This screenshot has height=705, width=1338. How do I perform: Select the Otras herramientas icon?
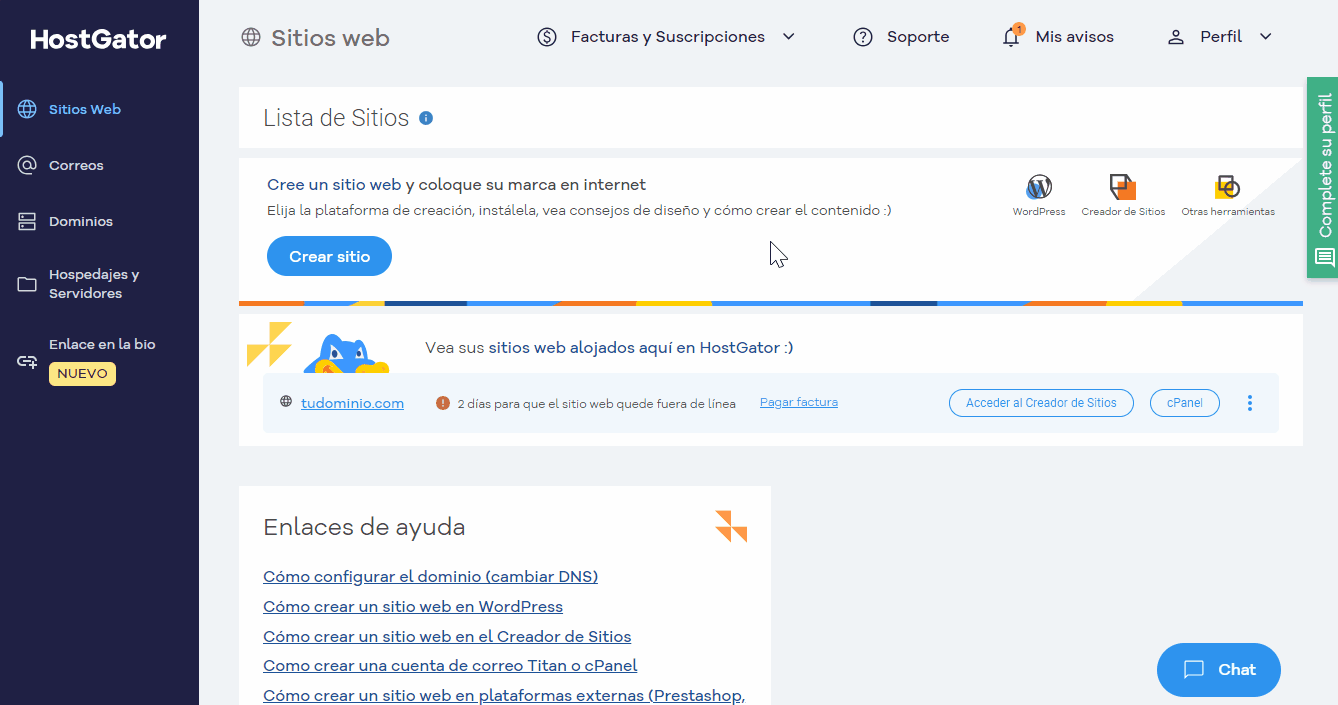point(1227,187)
